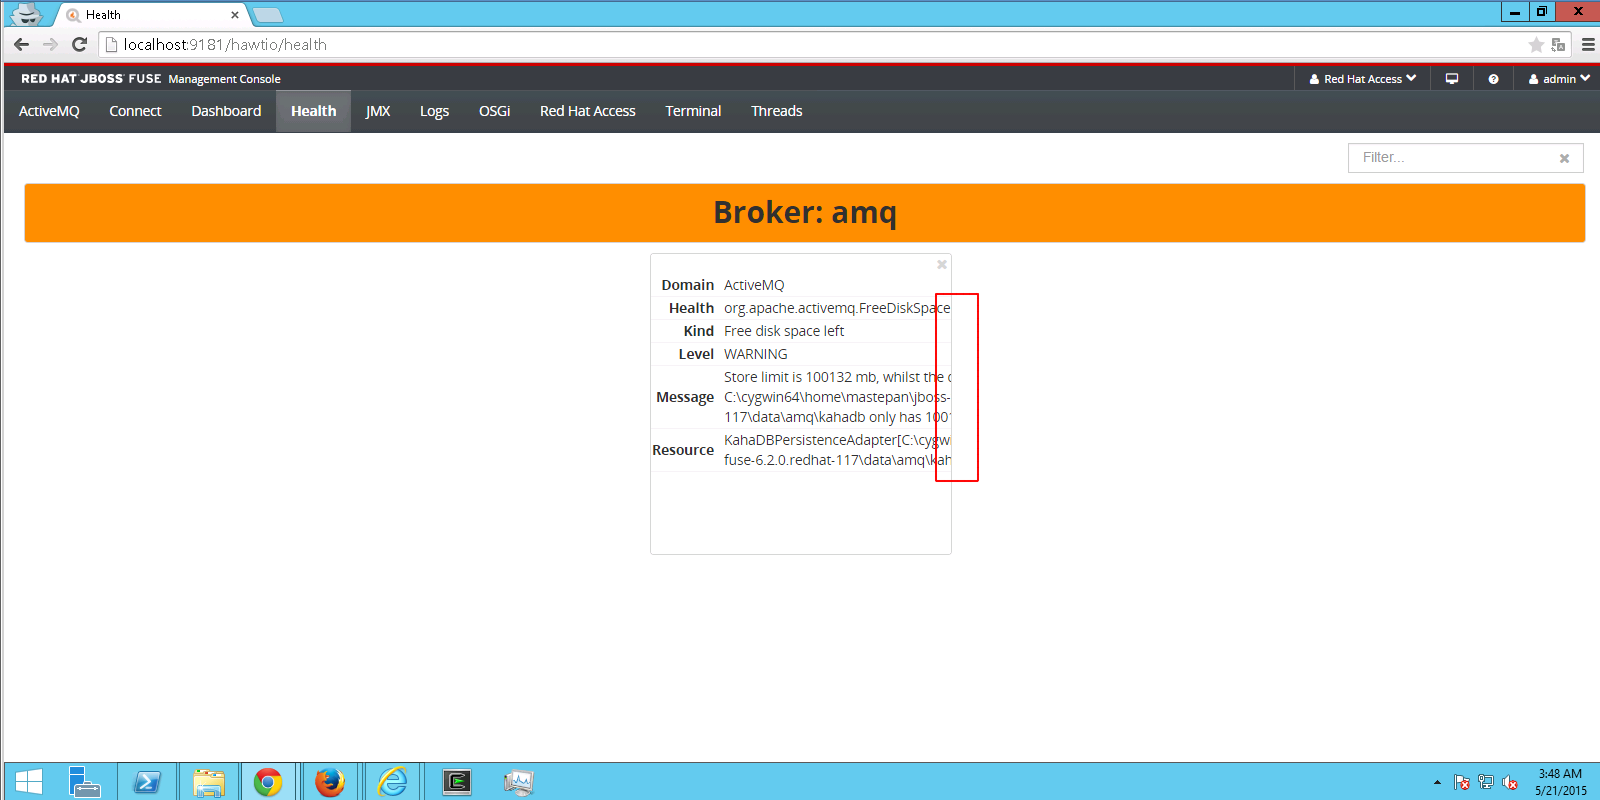Open the terminal window icon on the taskbar
The height and width of the screenshot is (800, 1600).
pos(457,782)
